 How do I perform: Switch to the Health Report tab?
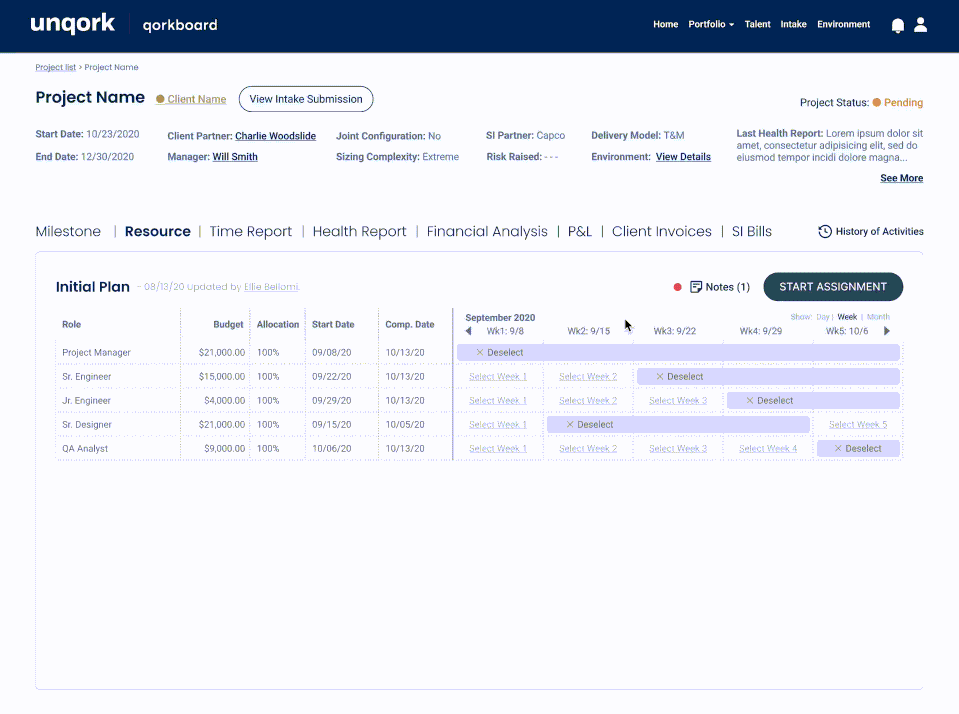click(x=360, y=231)
